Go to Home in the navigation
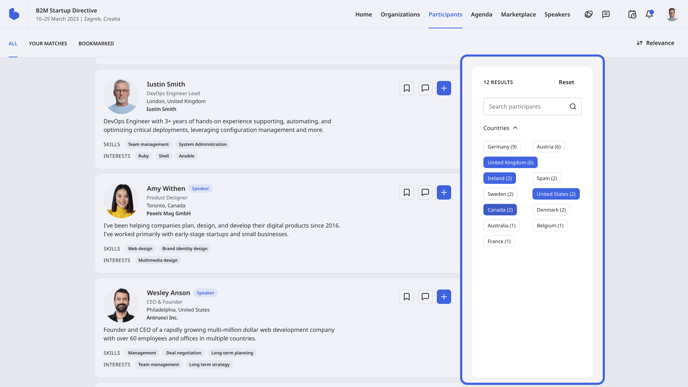 (363, 14)
